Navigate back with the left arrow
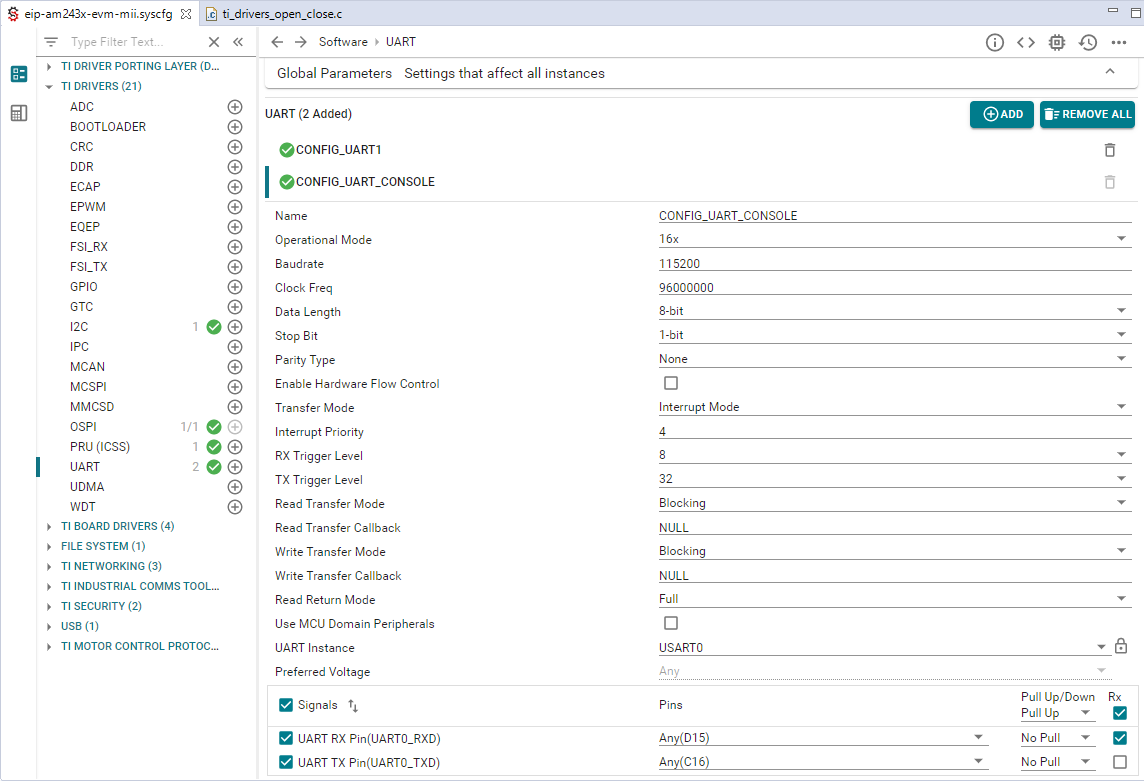The width and height of the screenshot is (1144, 781). click(277, 42)
